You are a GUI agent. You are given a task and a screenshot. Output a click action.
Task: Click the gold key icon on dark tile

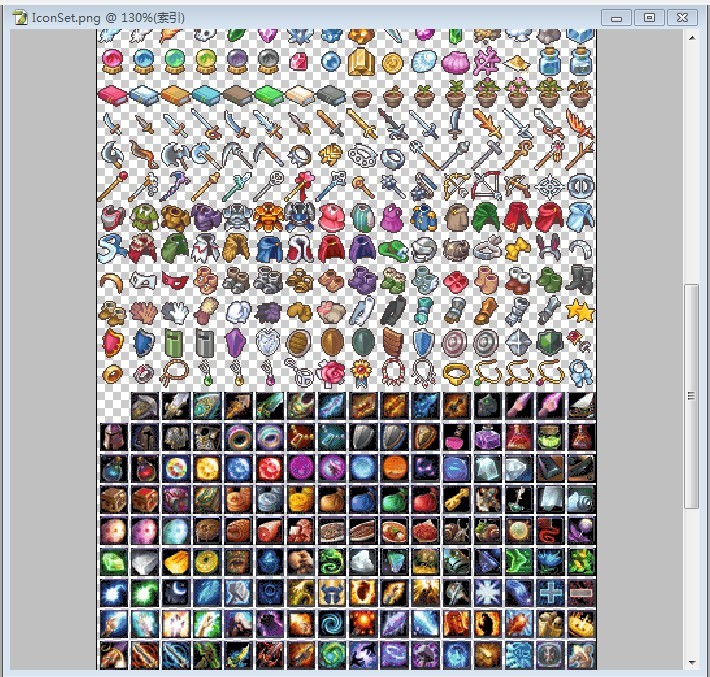457,499
